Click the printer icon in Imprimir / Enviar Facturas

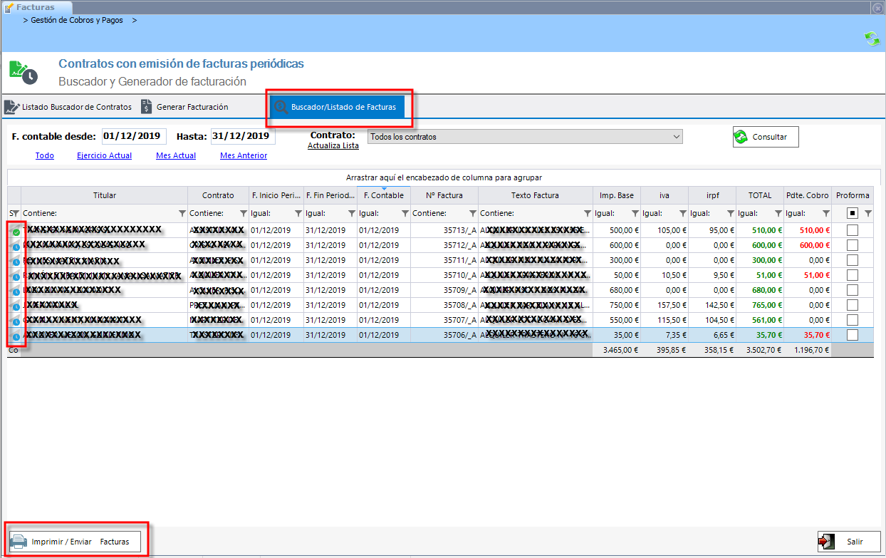pos(19,542)
